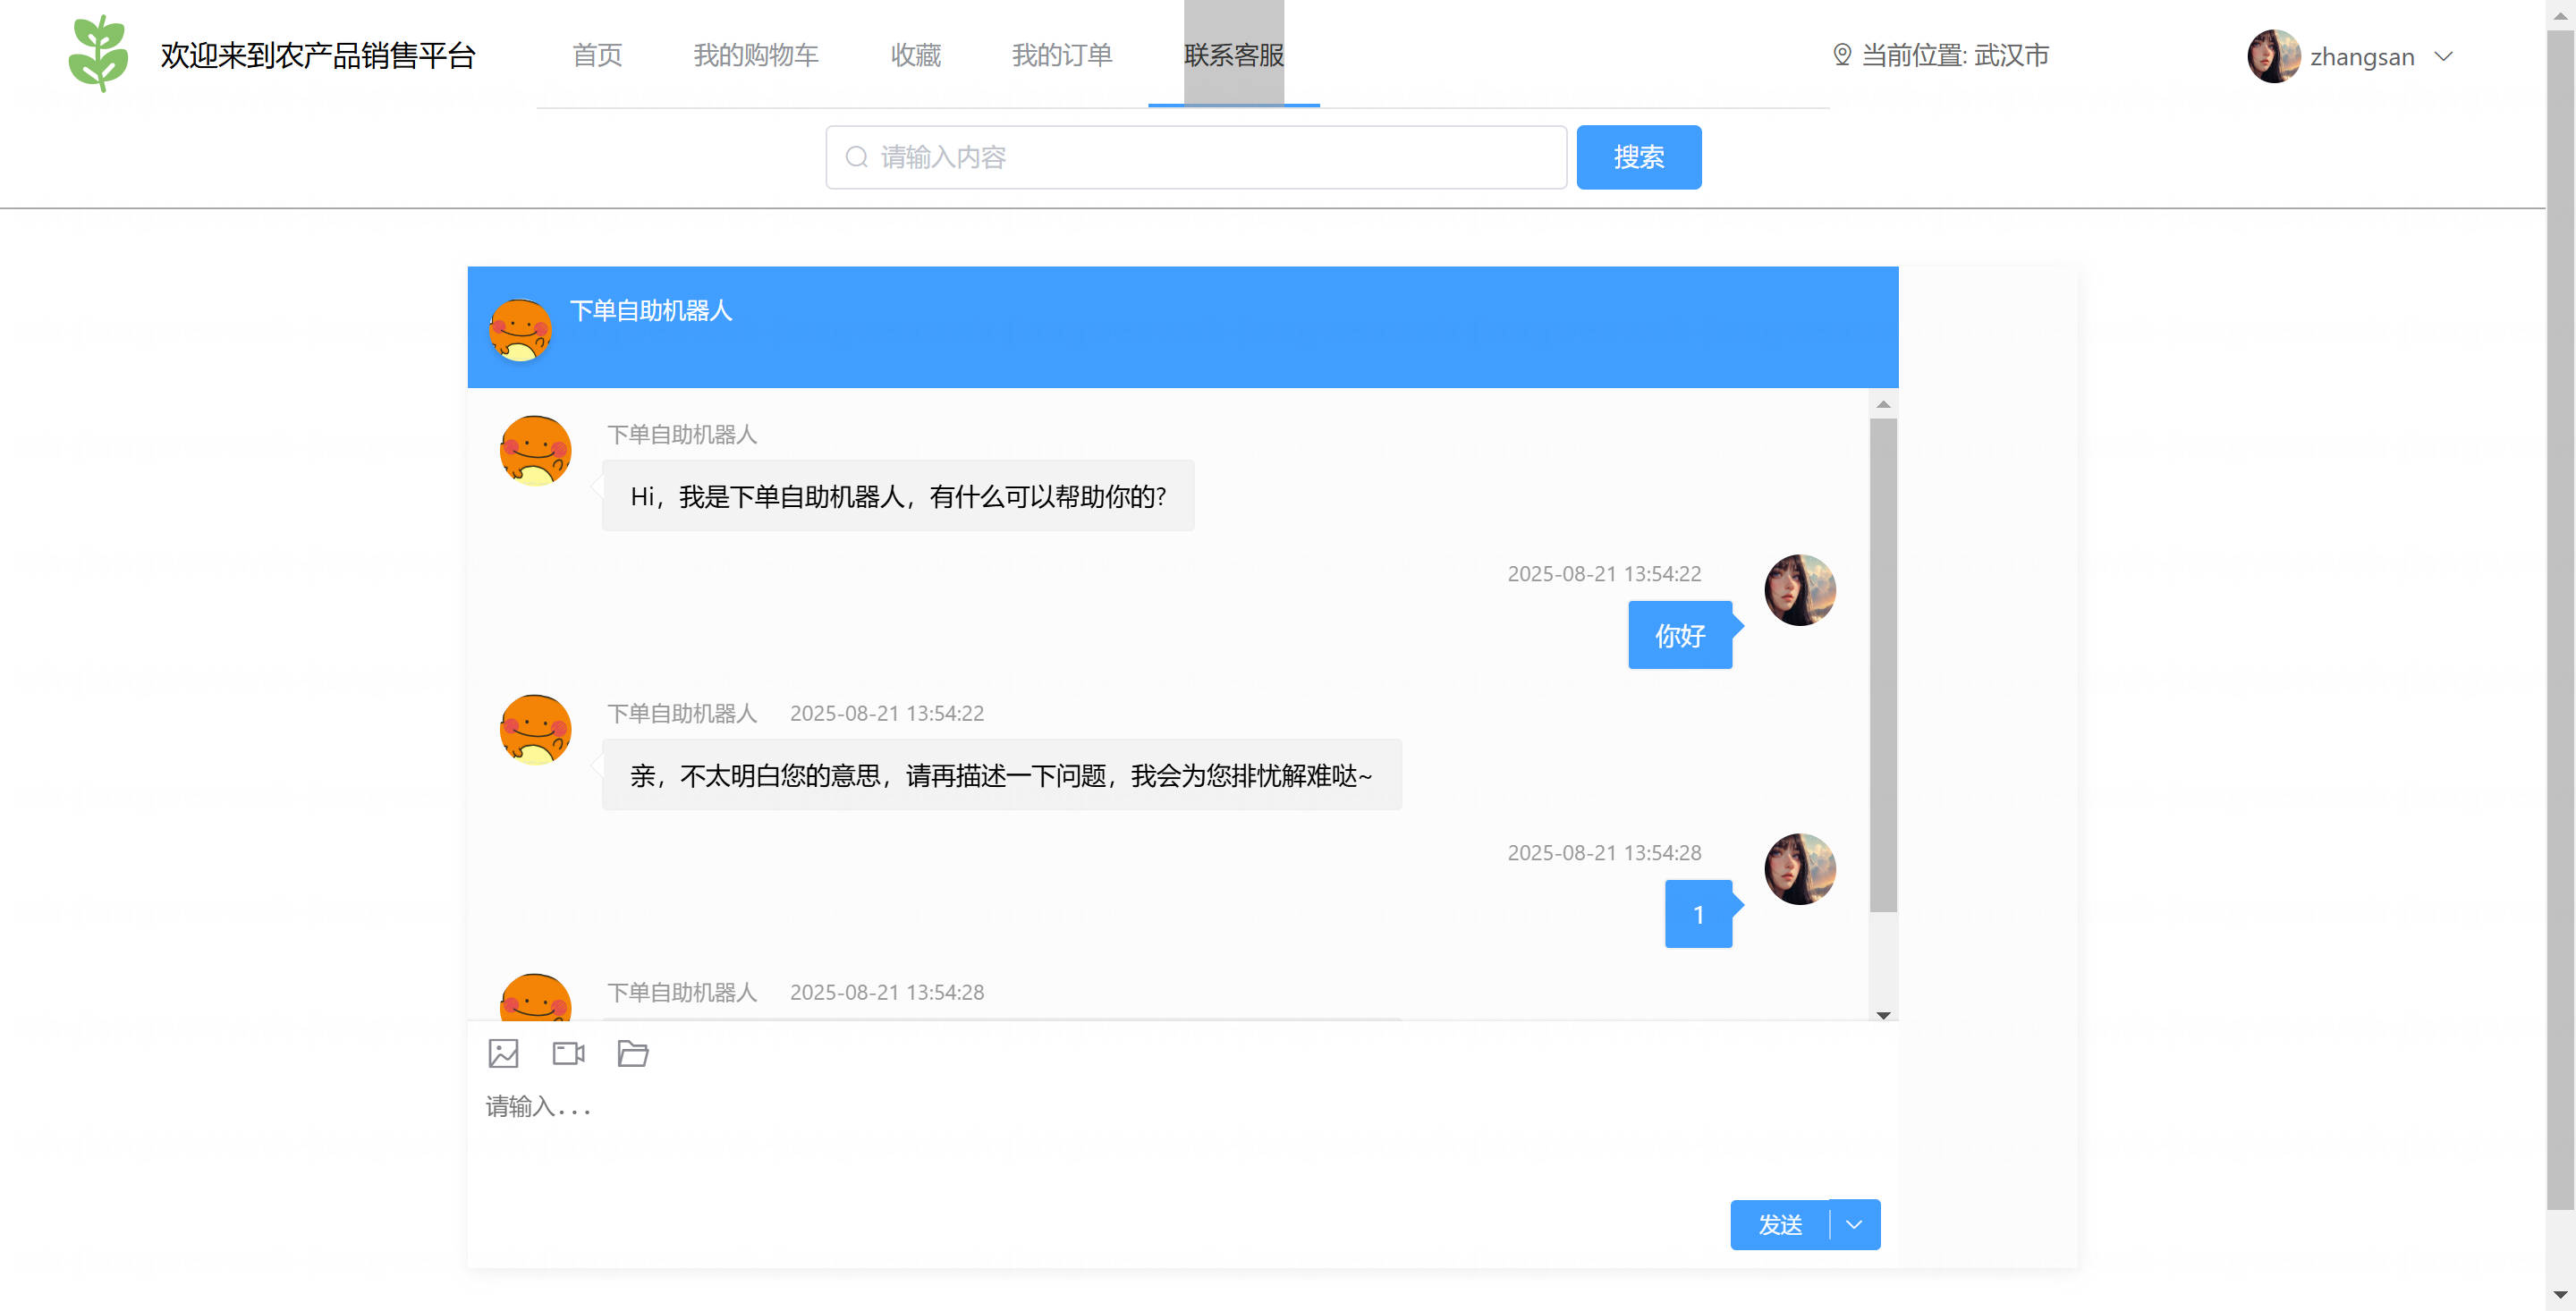Open the folder file upload icon
Viewport: 2576px width, 1311px height.
point(633,1053)
